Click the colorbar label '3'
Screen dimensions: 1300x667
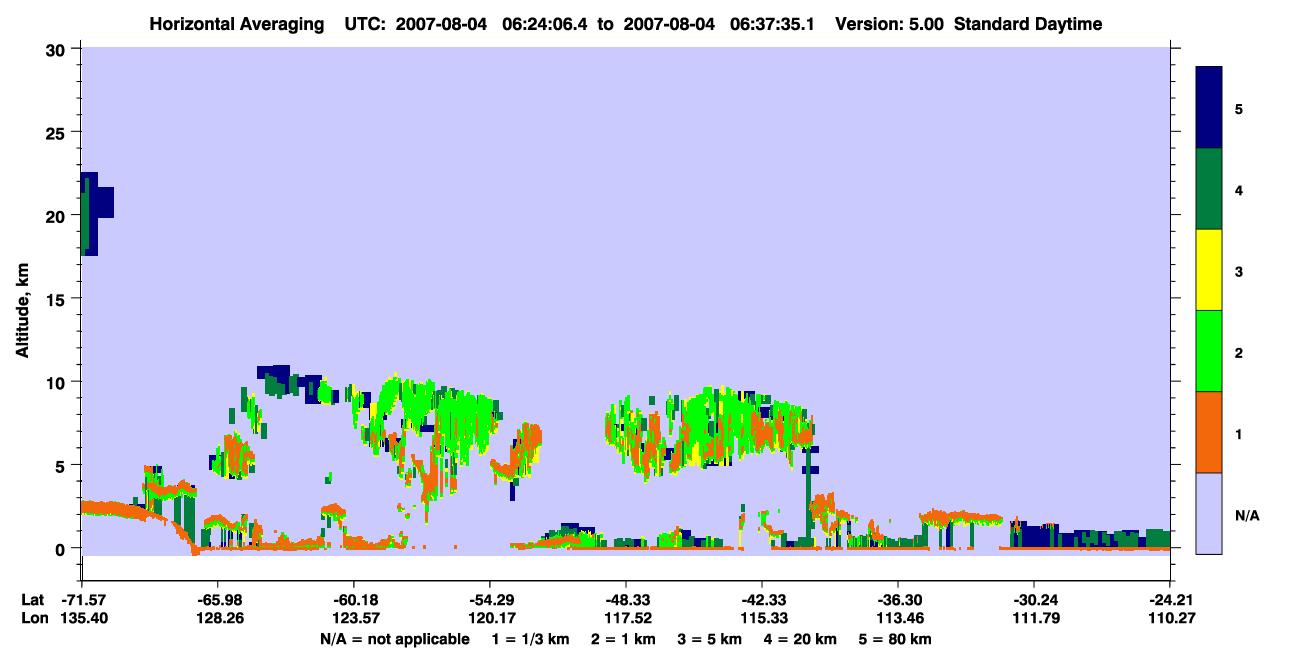click(1239, 271)
